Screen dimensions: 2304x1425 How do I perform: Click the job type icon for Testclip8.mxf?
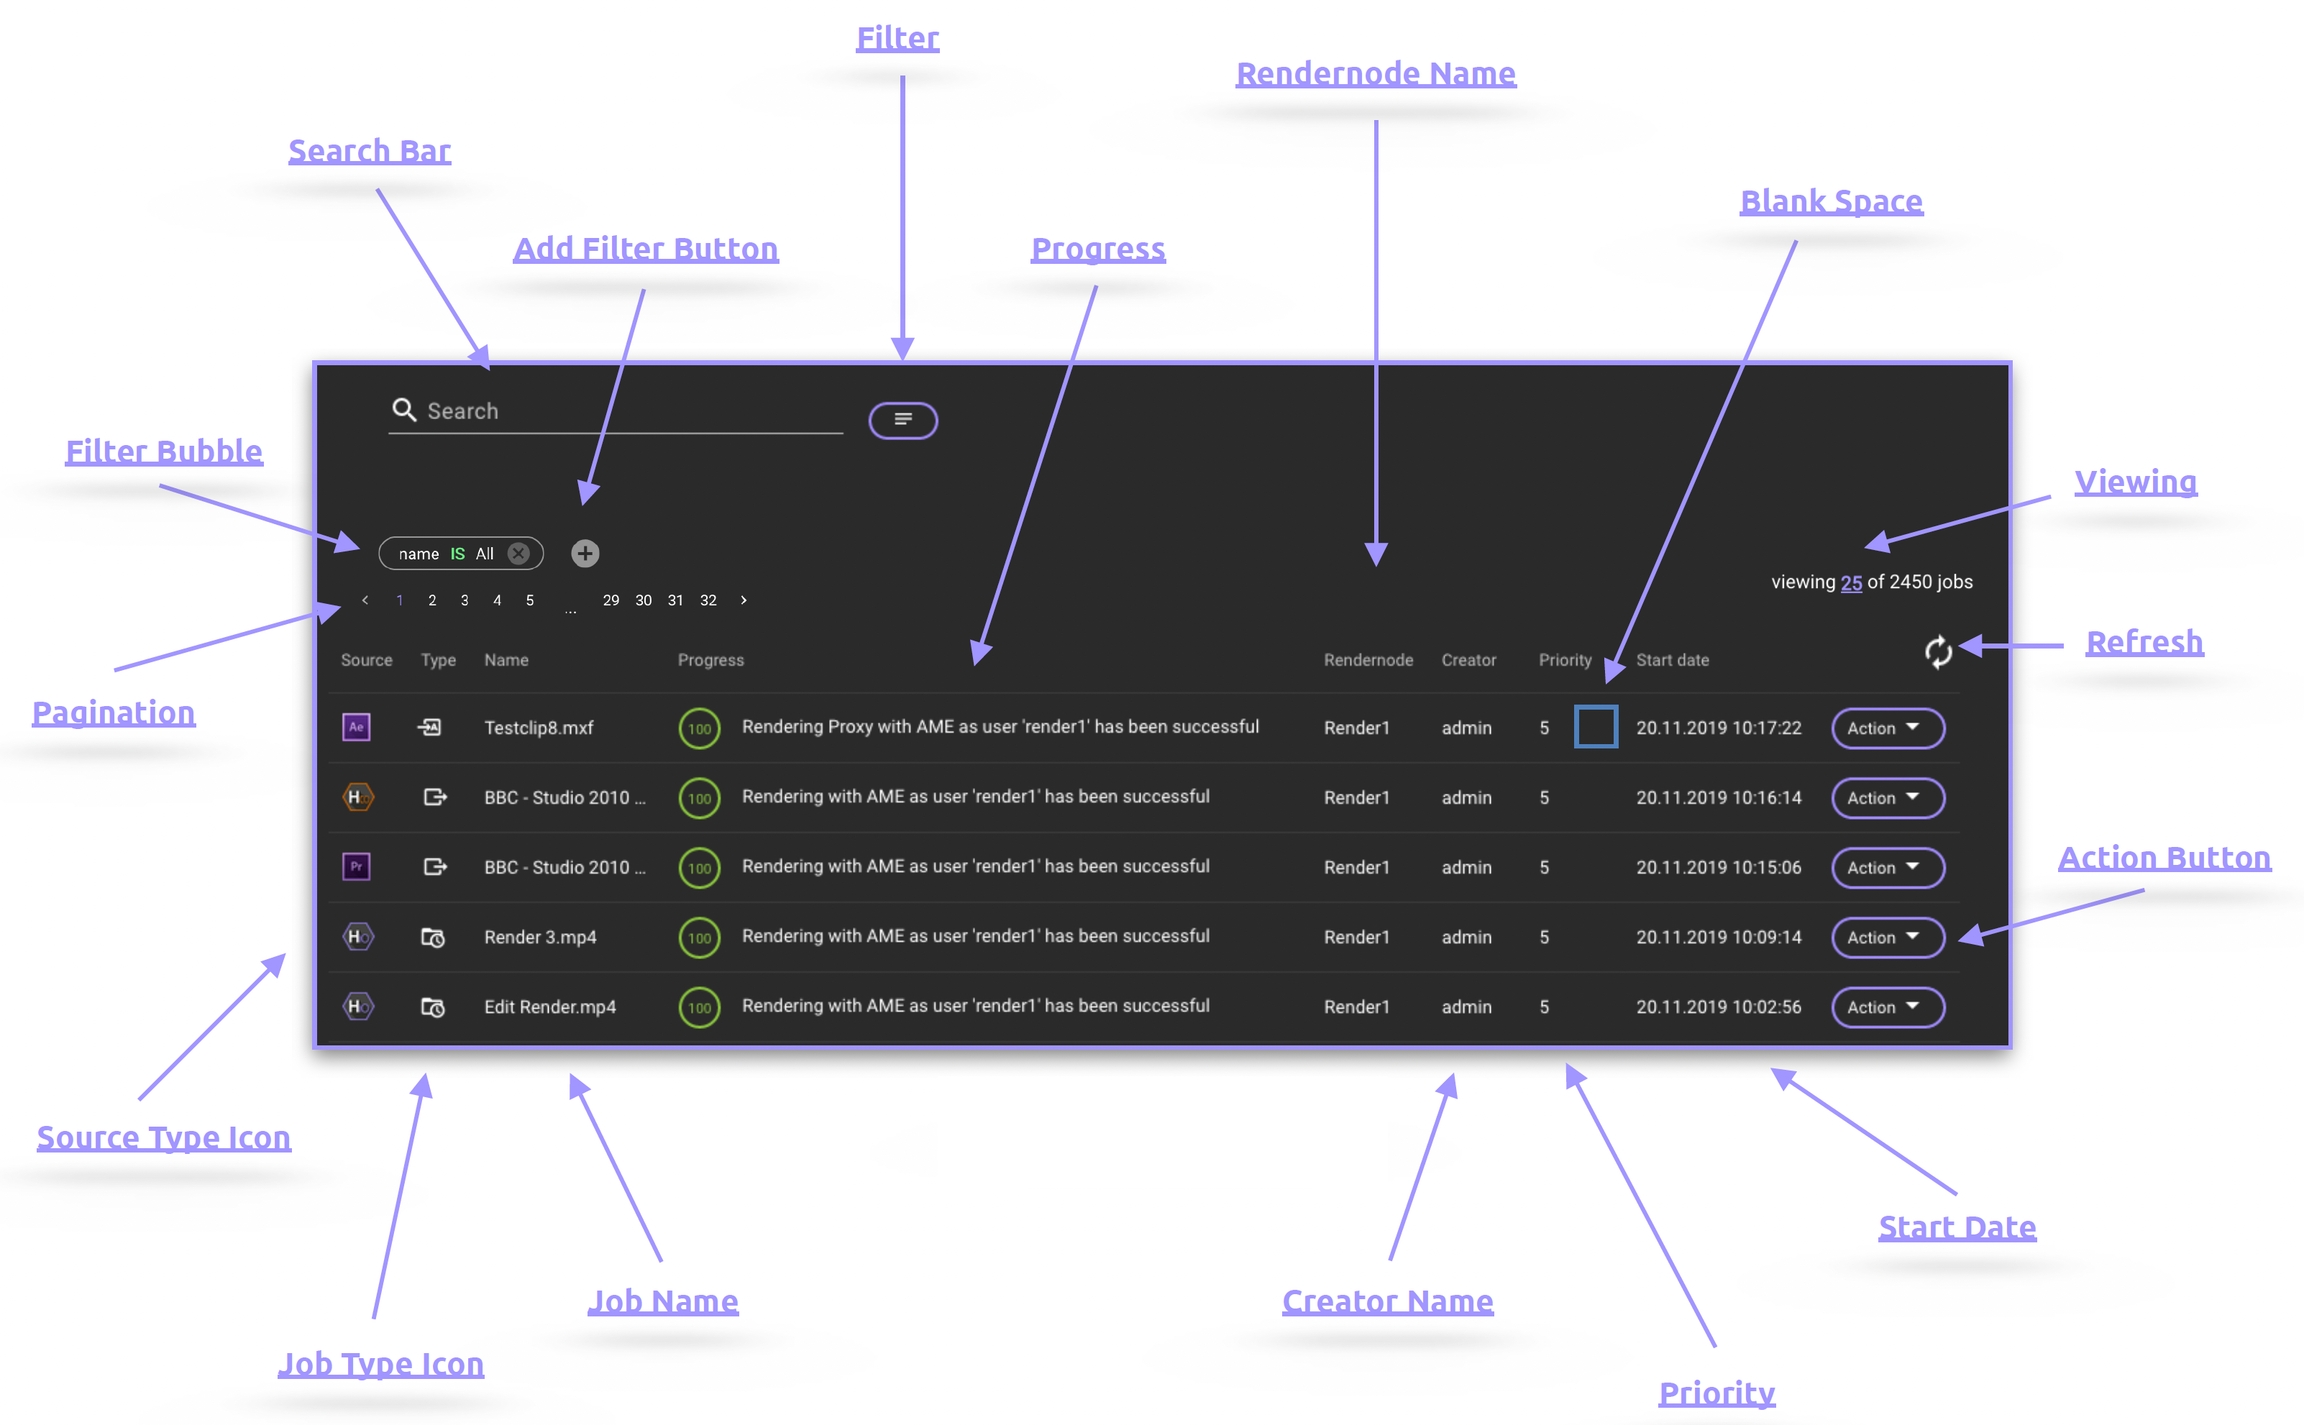430,727
